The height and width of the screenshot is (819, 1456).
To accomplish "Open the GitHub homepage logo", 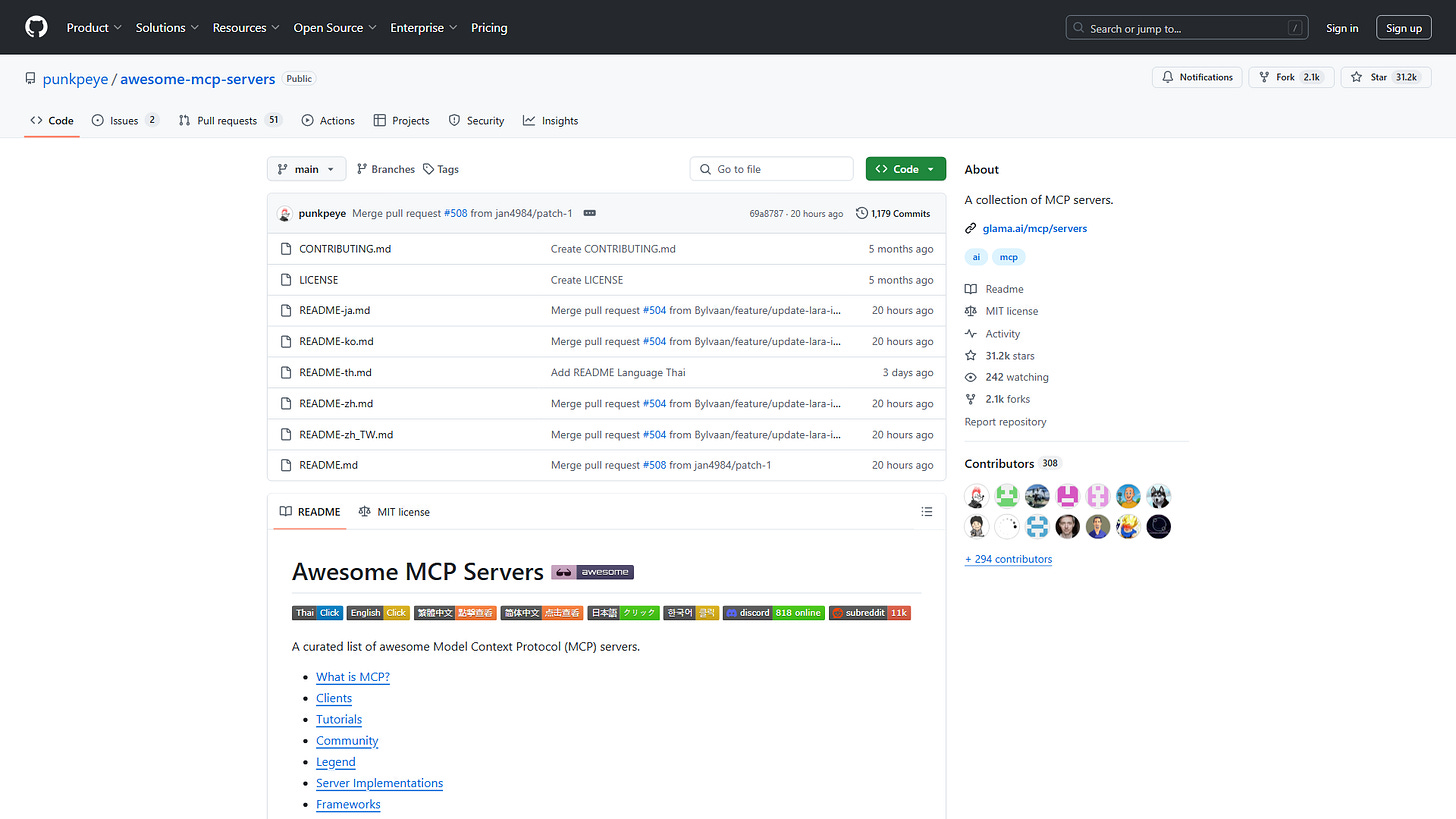I will tap(36, 27).
